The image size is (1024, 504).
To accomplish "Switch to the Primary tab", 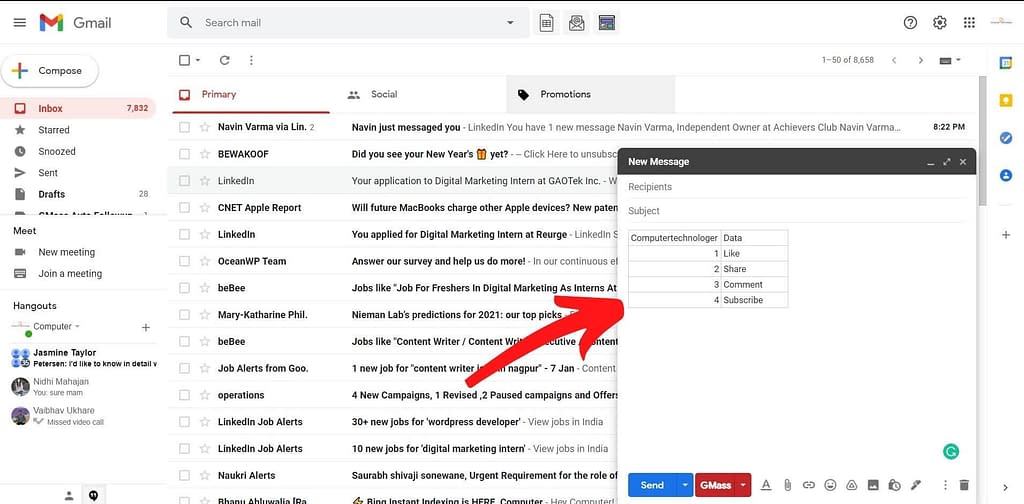I will coord(251,95).
